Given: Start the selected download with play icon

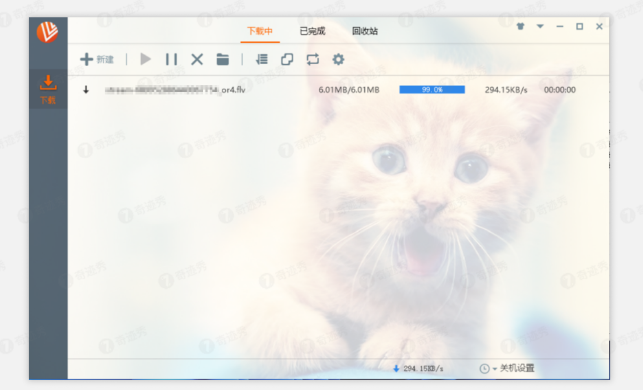Looking at the screenshot, I should (146, 59).
